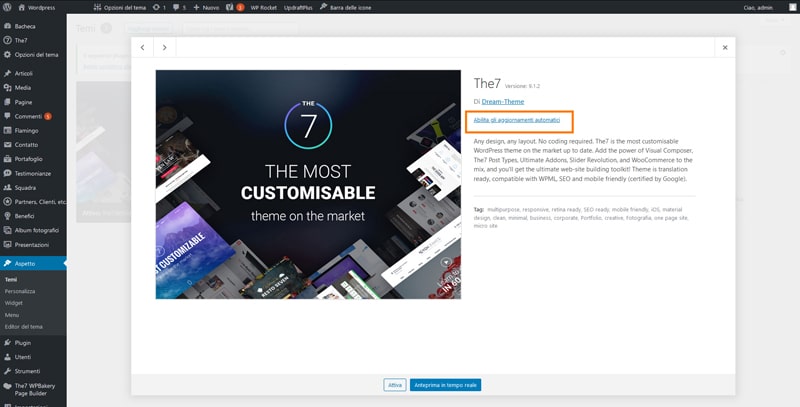Open Editor del tema submenu item

tap(23, 326)
